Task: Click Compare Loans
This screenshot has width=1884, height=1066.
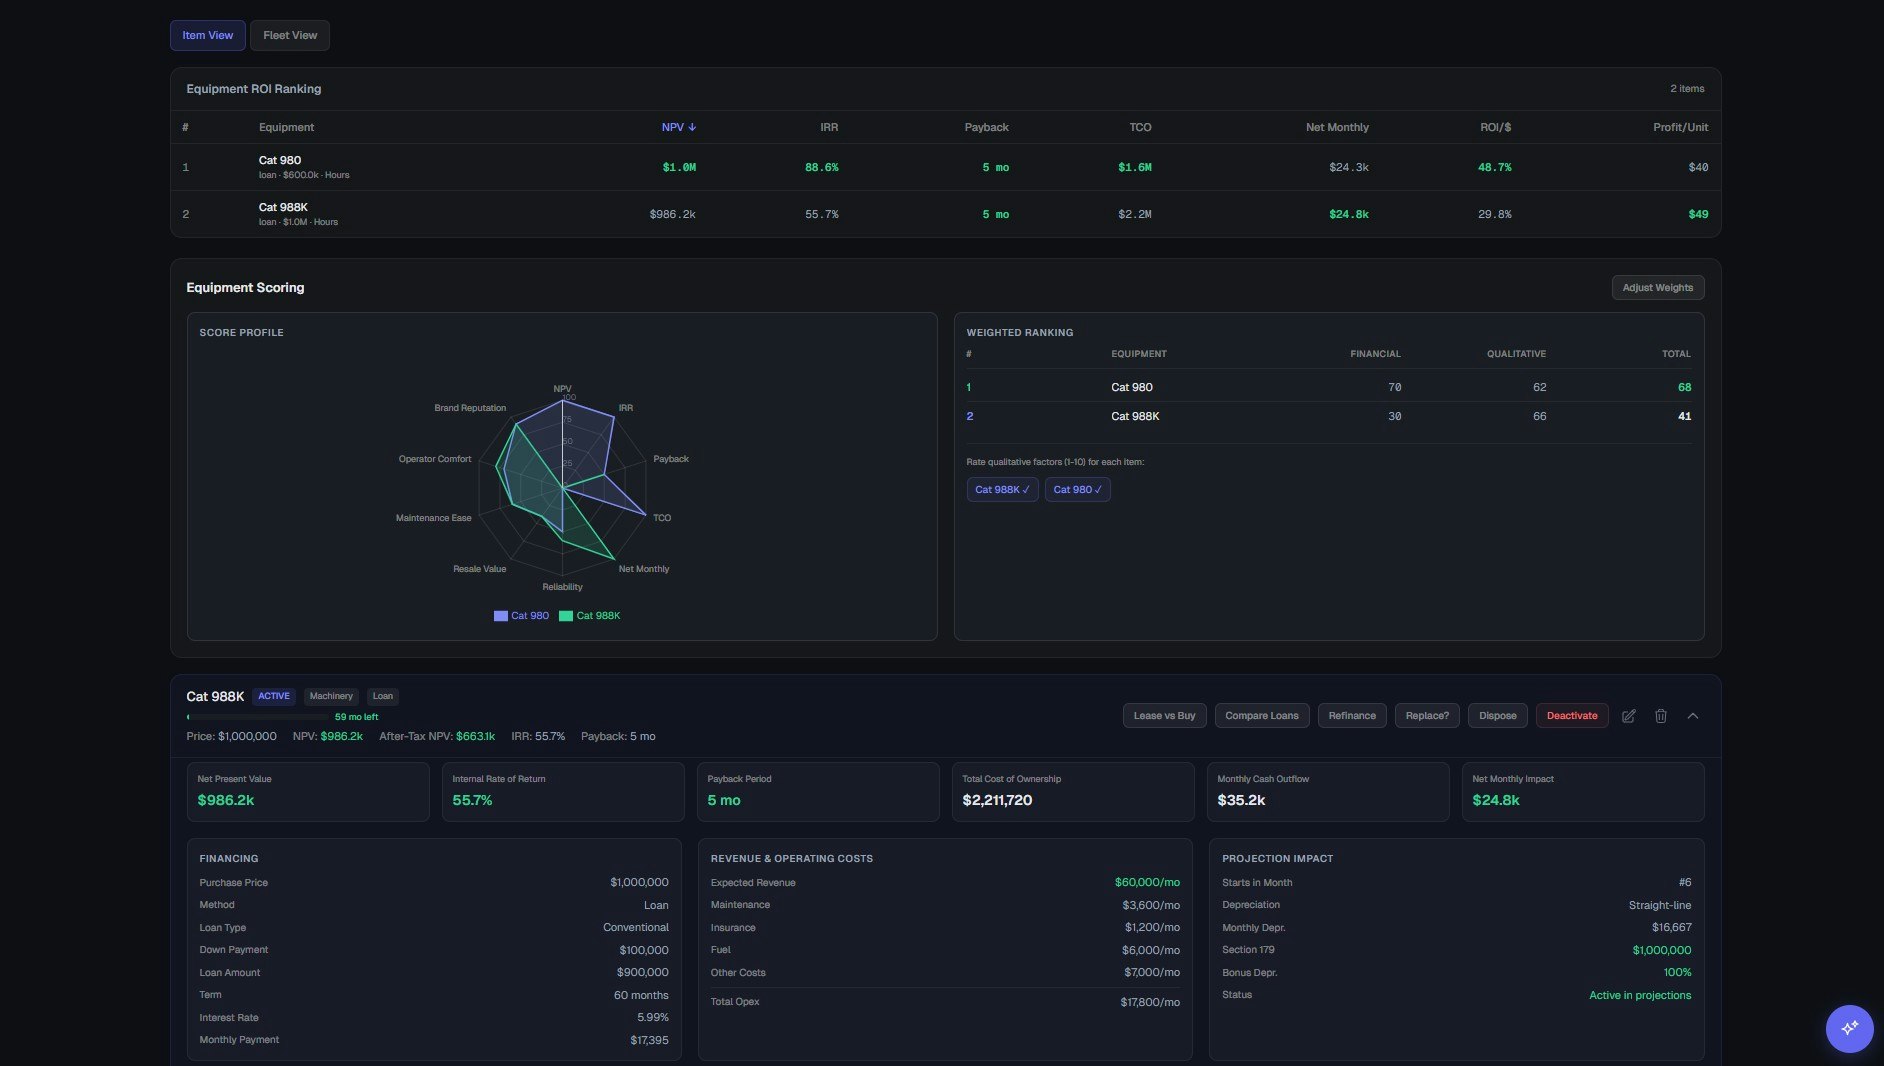Action: 1261,716
